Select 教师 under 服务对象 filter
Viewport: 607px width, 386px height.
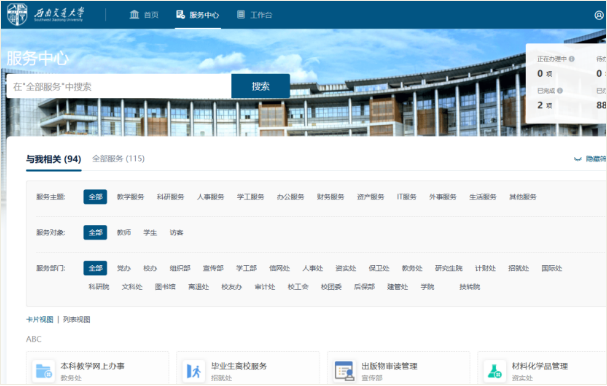pos(124,232)
